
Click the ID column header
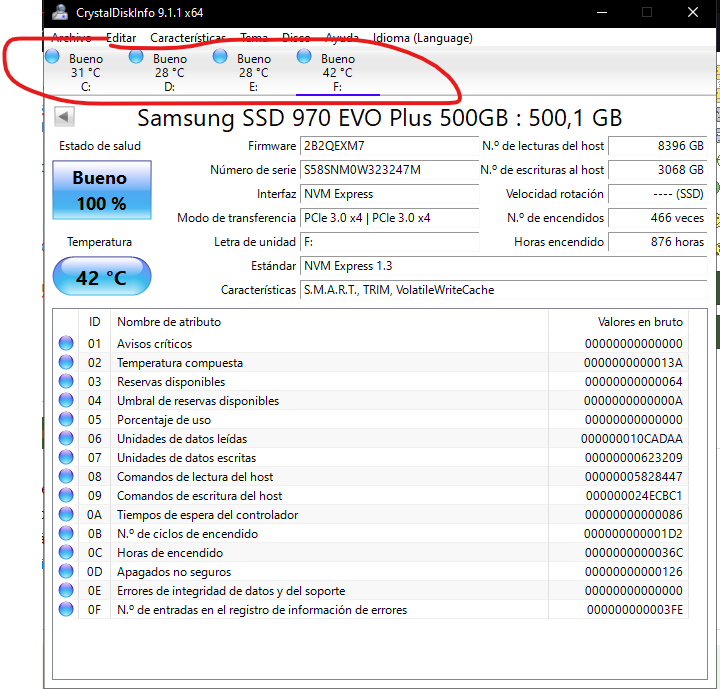94,322
